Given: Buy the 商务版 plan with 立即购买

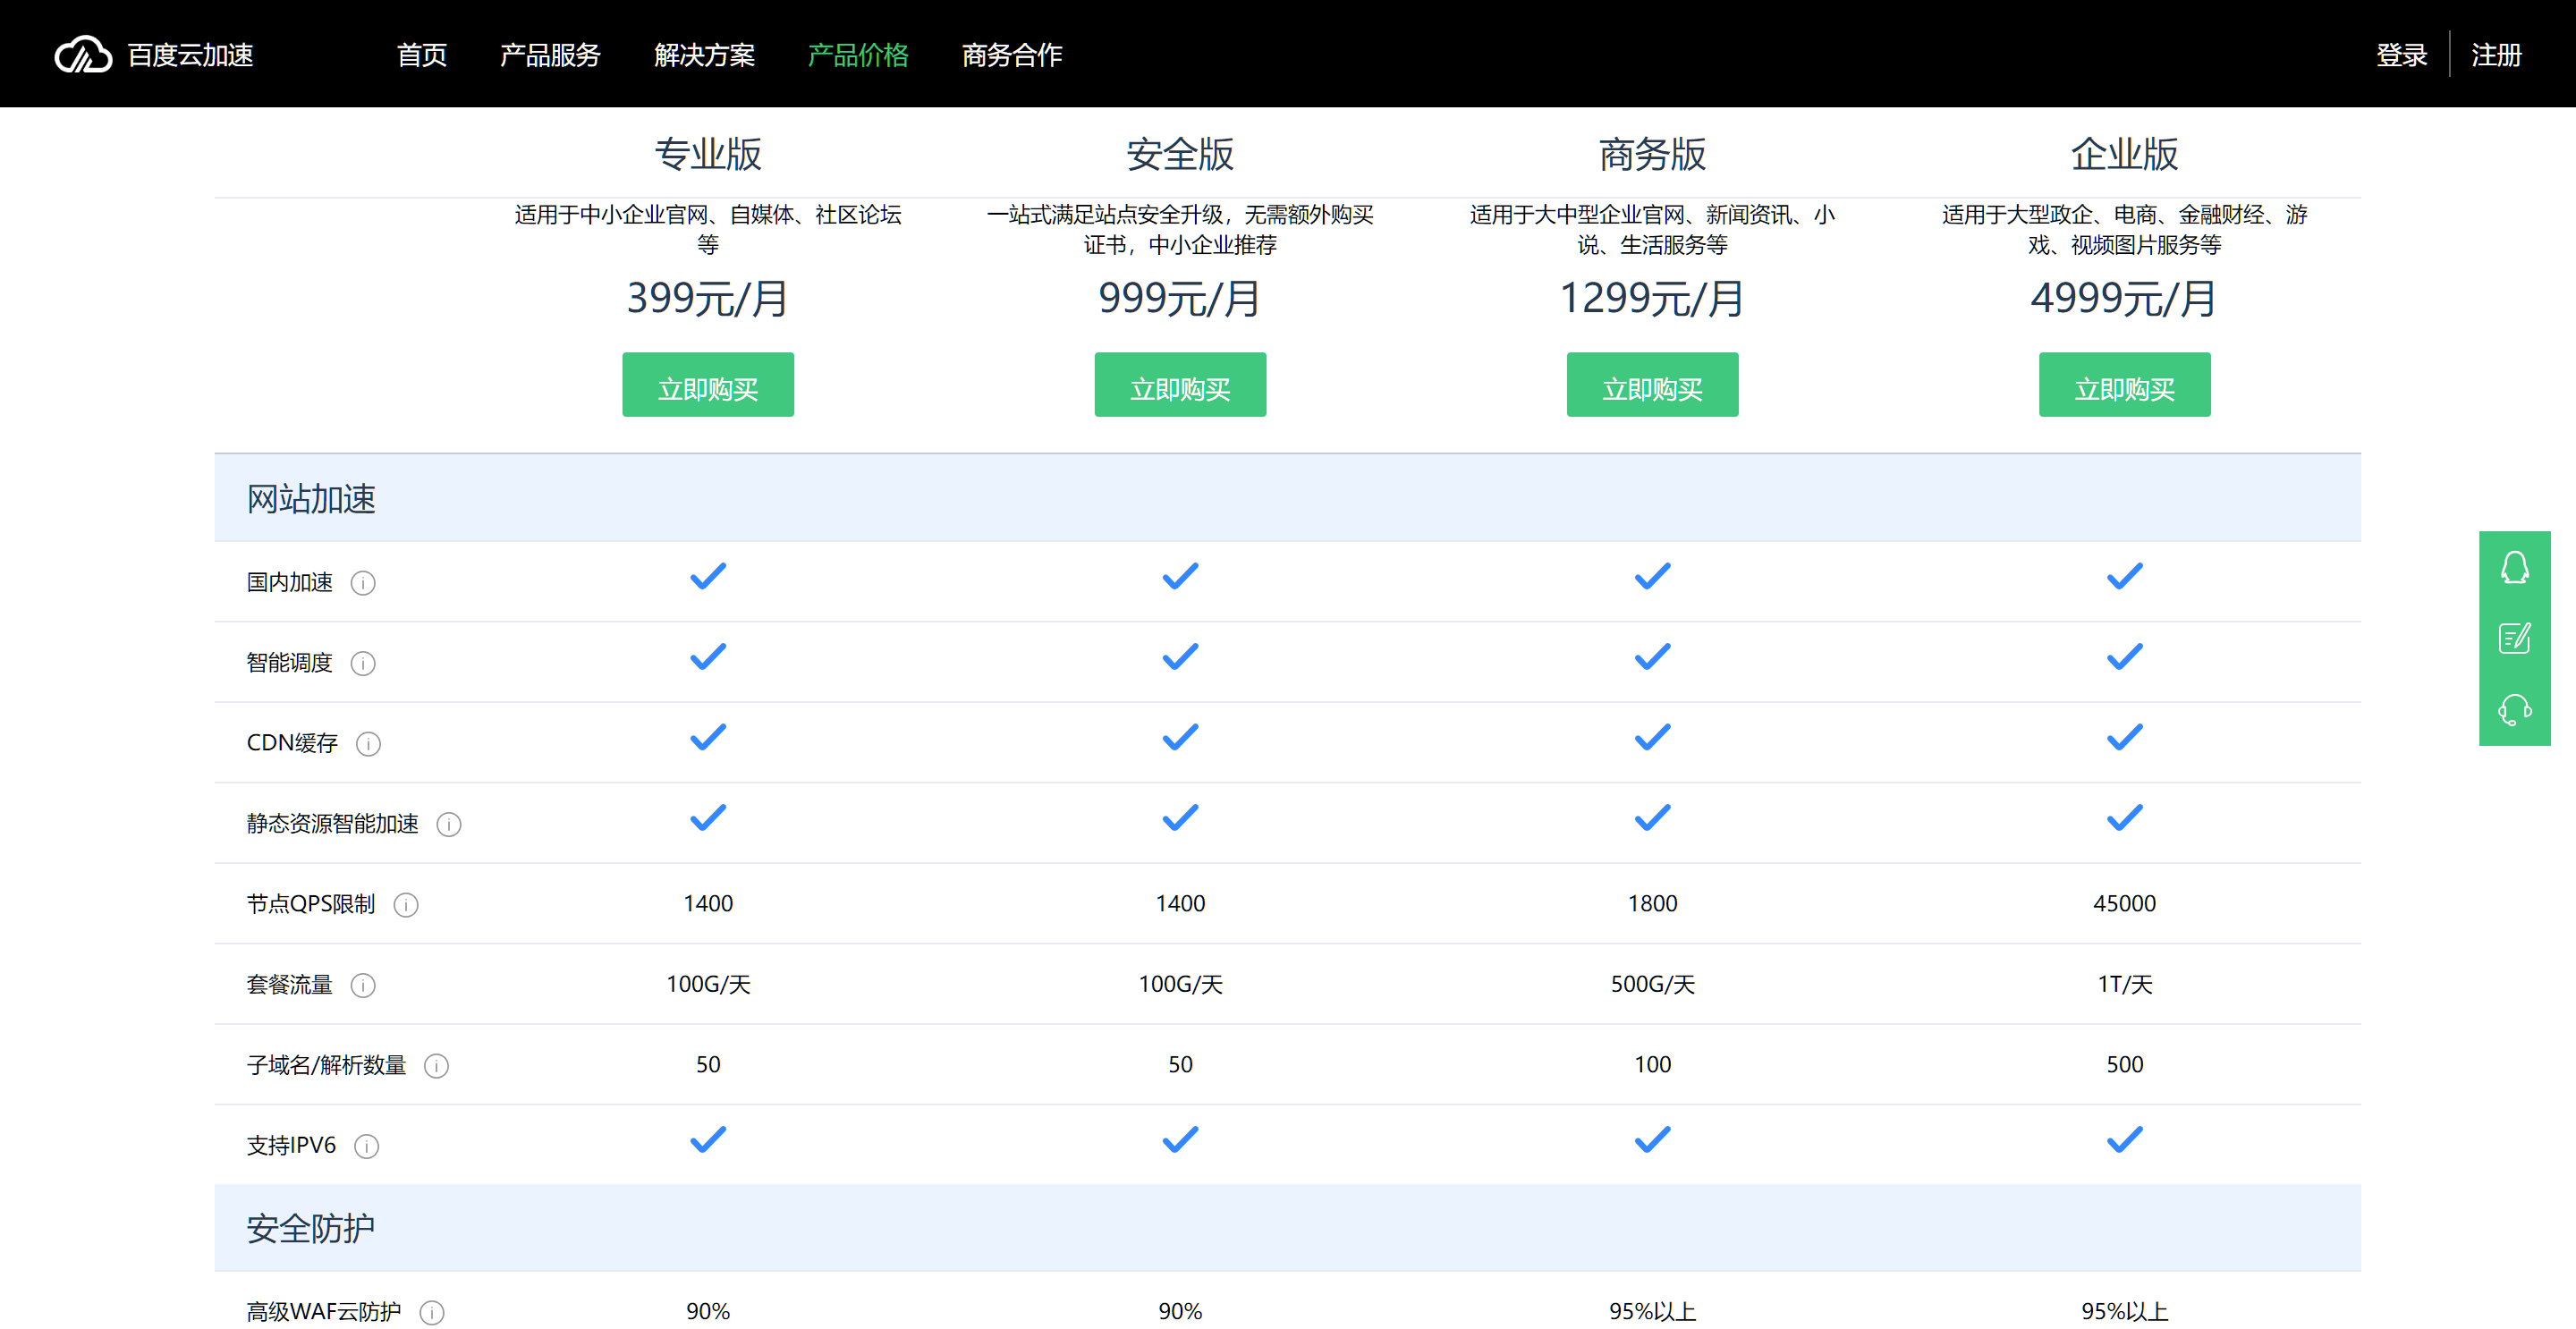Looking at the screenshot, I should (x=1652, y=385).
